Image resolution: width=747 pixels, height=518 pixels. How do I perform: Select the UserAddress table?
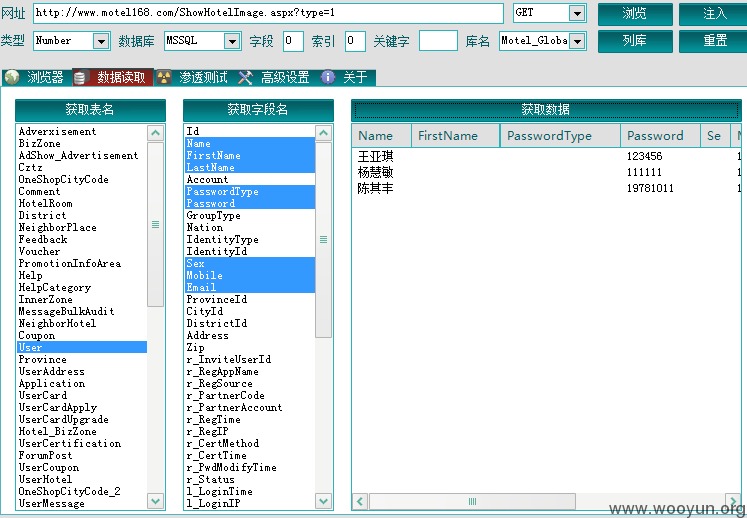[x=81, y=371]
